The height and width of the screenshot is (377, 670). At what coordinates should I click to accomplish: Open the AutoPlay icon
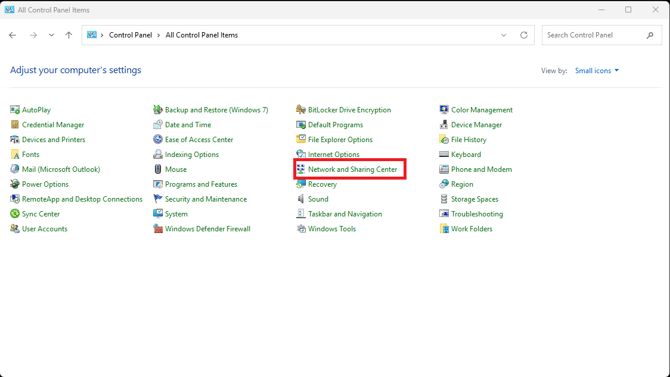(x=15, y=110)
